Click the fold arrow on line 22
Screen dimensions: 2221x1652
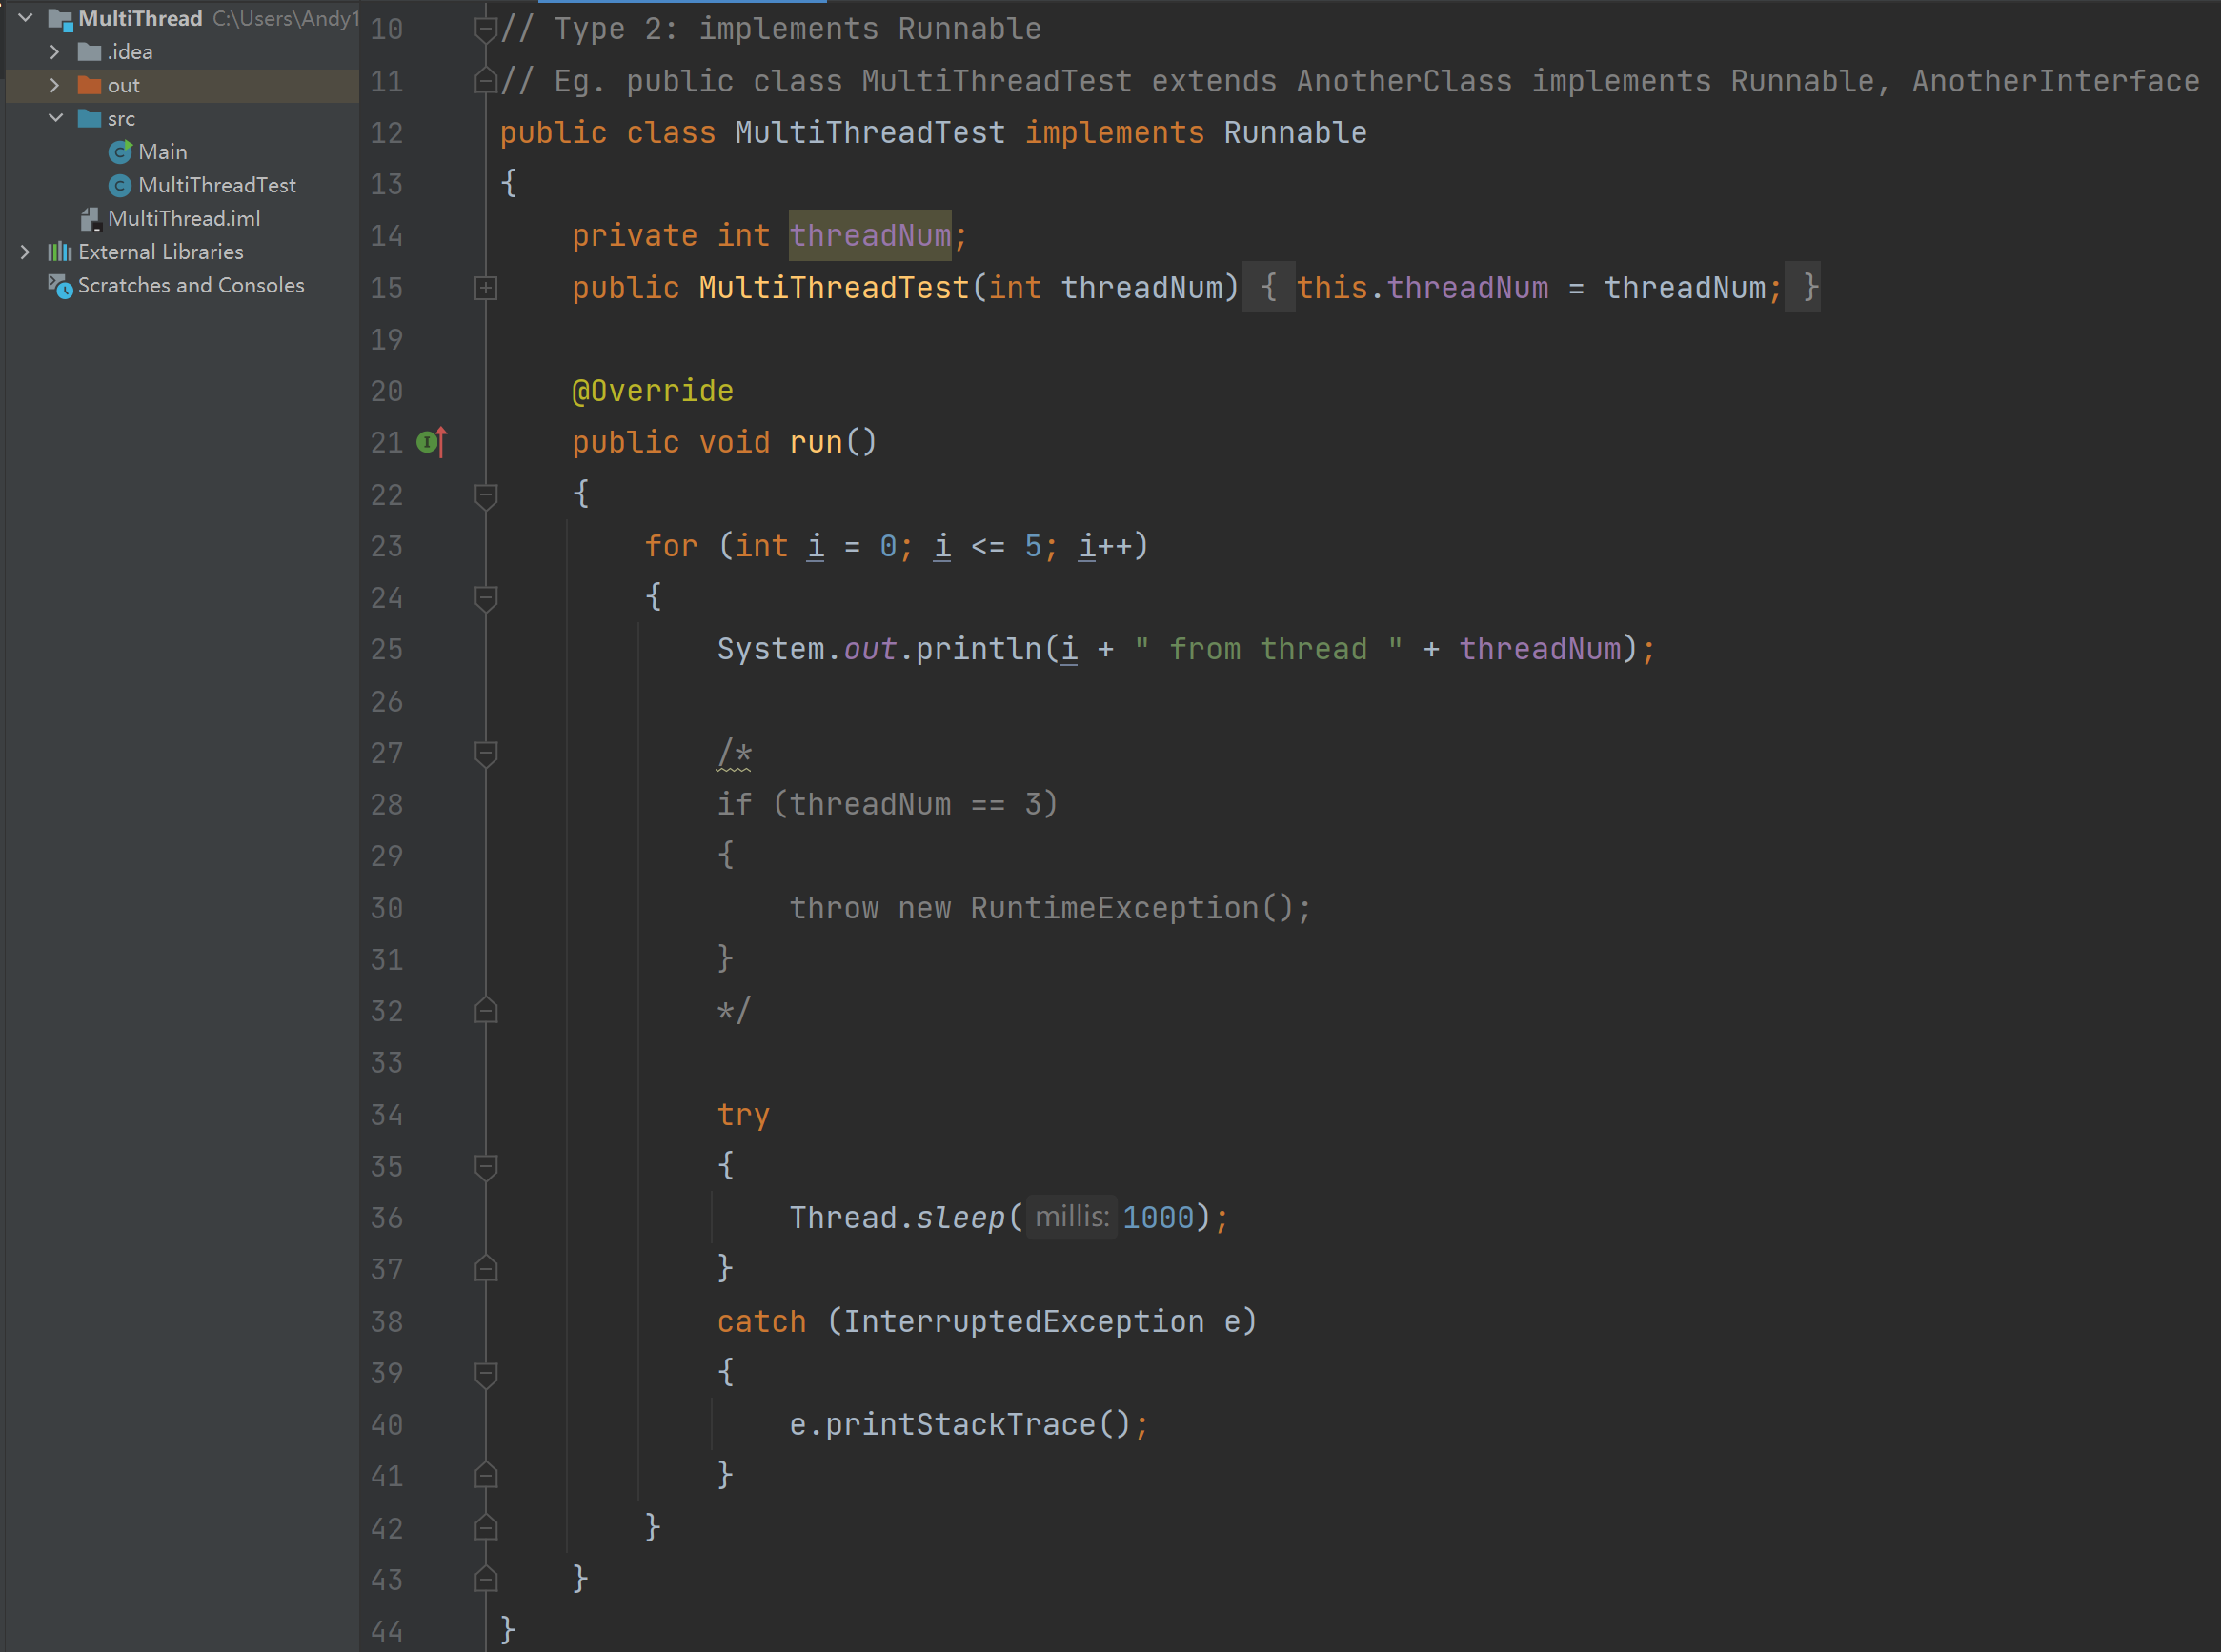pyautogui.click(x=486, y=493)
